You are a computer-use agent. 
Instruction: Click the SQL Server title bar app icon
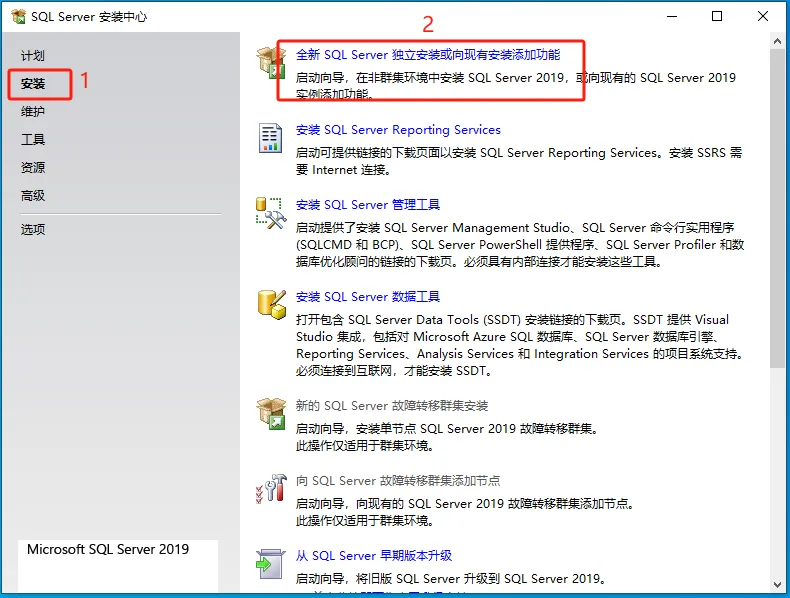tap(18, 17)
